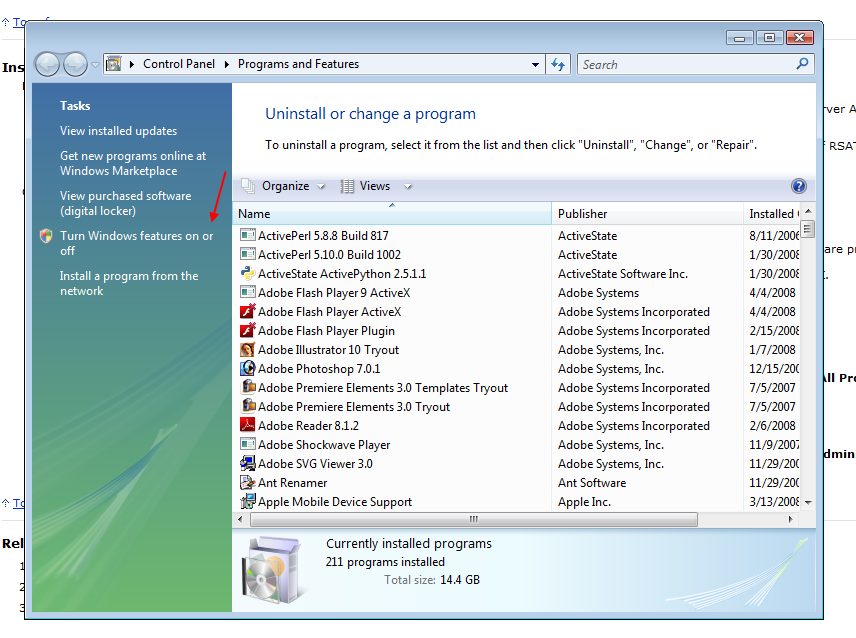Go forward with the Forward arrow button
Screen dimensions: 856x638
click(75, 64)
